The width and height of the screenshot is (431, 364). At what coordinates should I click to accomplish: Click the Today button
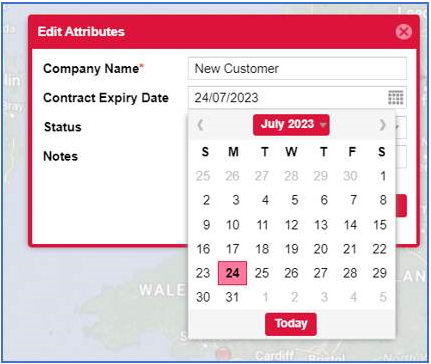291,324
